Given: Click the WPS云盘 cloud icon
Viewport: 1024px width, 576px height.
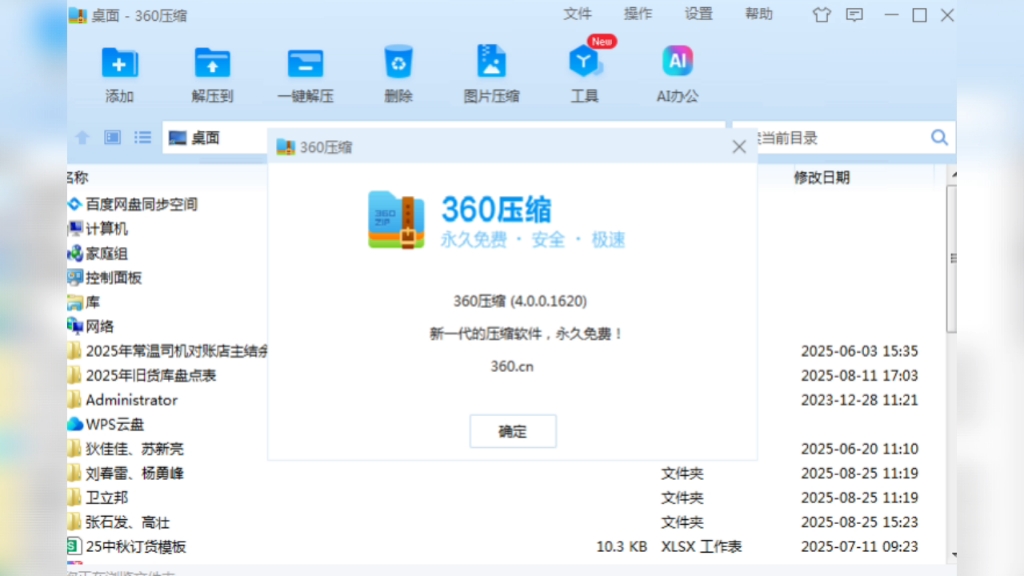Looking at the screenshot, I should [x=75, y=424].
